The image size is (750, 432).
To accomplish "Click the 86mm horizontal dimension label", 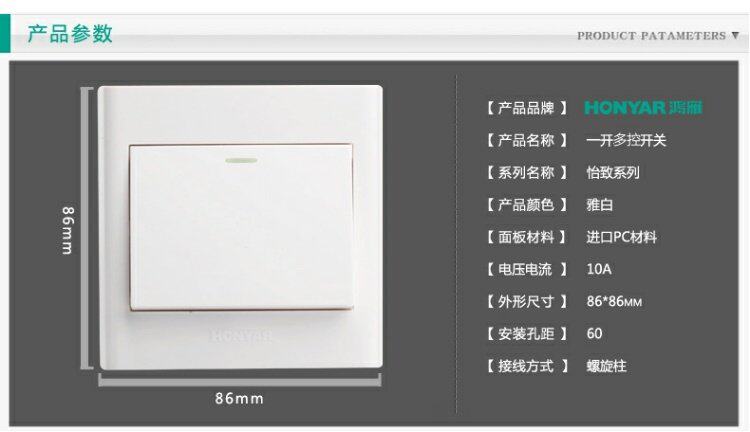I will click(239, 398).
